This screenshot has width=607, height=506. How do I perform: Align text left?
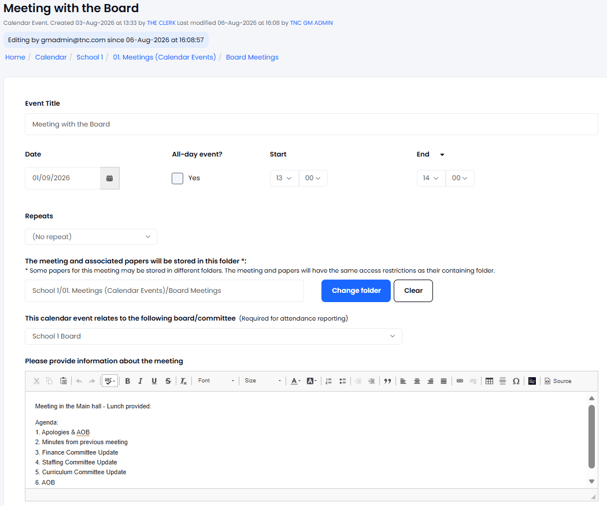(x=403, y=381)
